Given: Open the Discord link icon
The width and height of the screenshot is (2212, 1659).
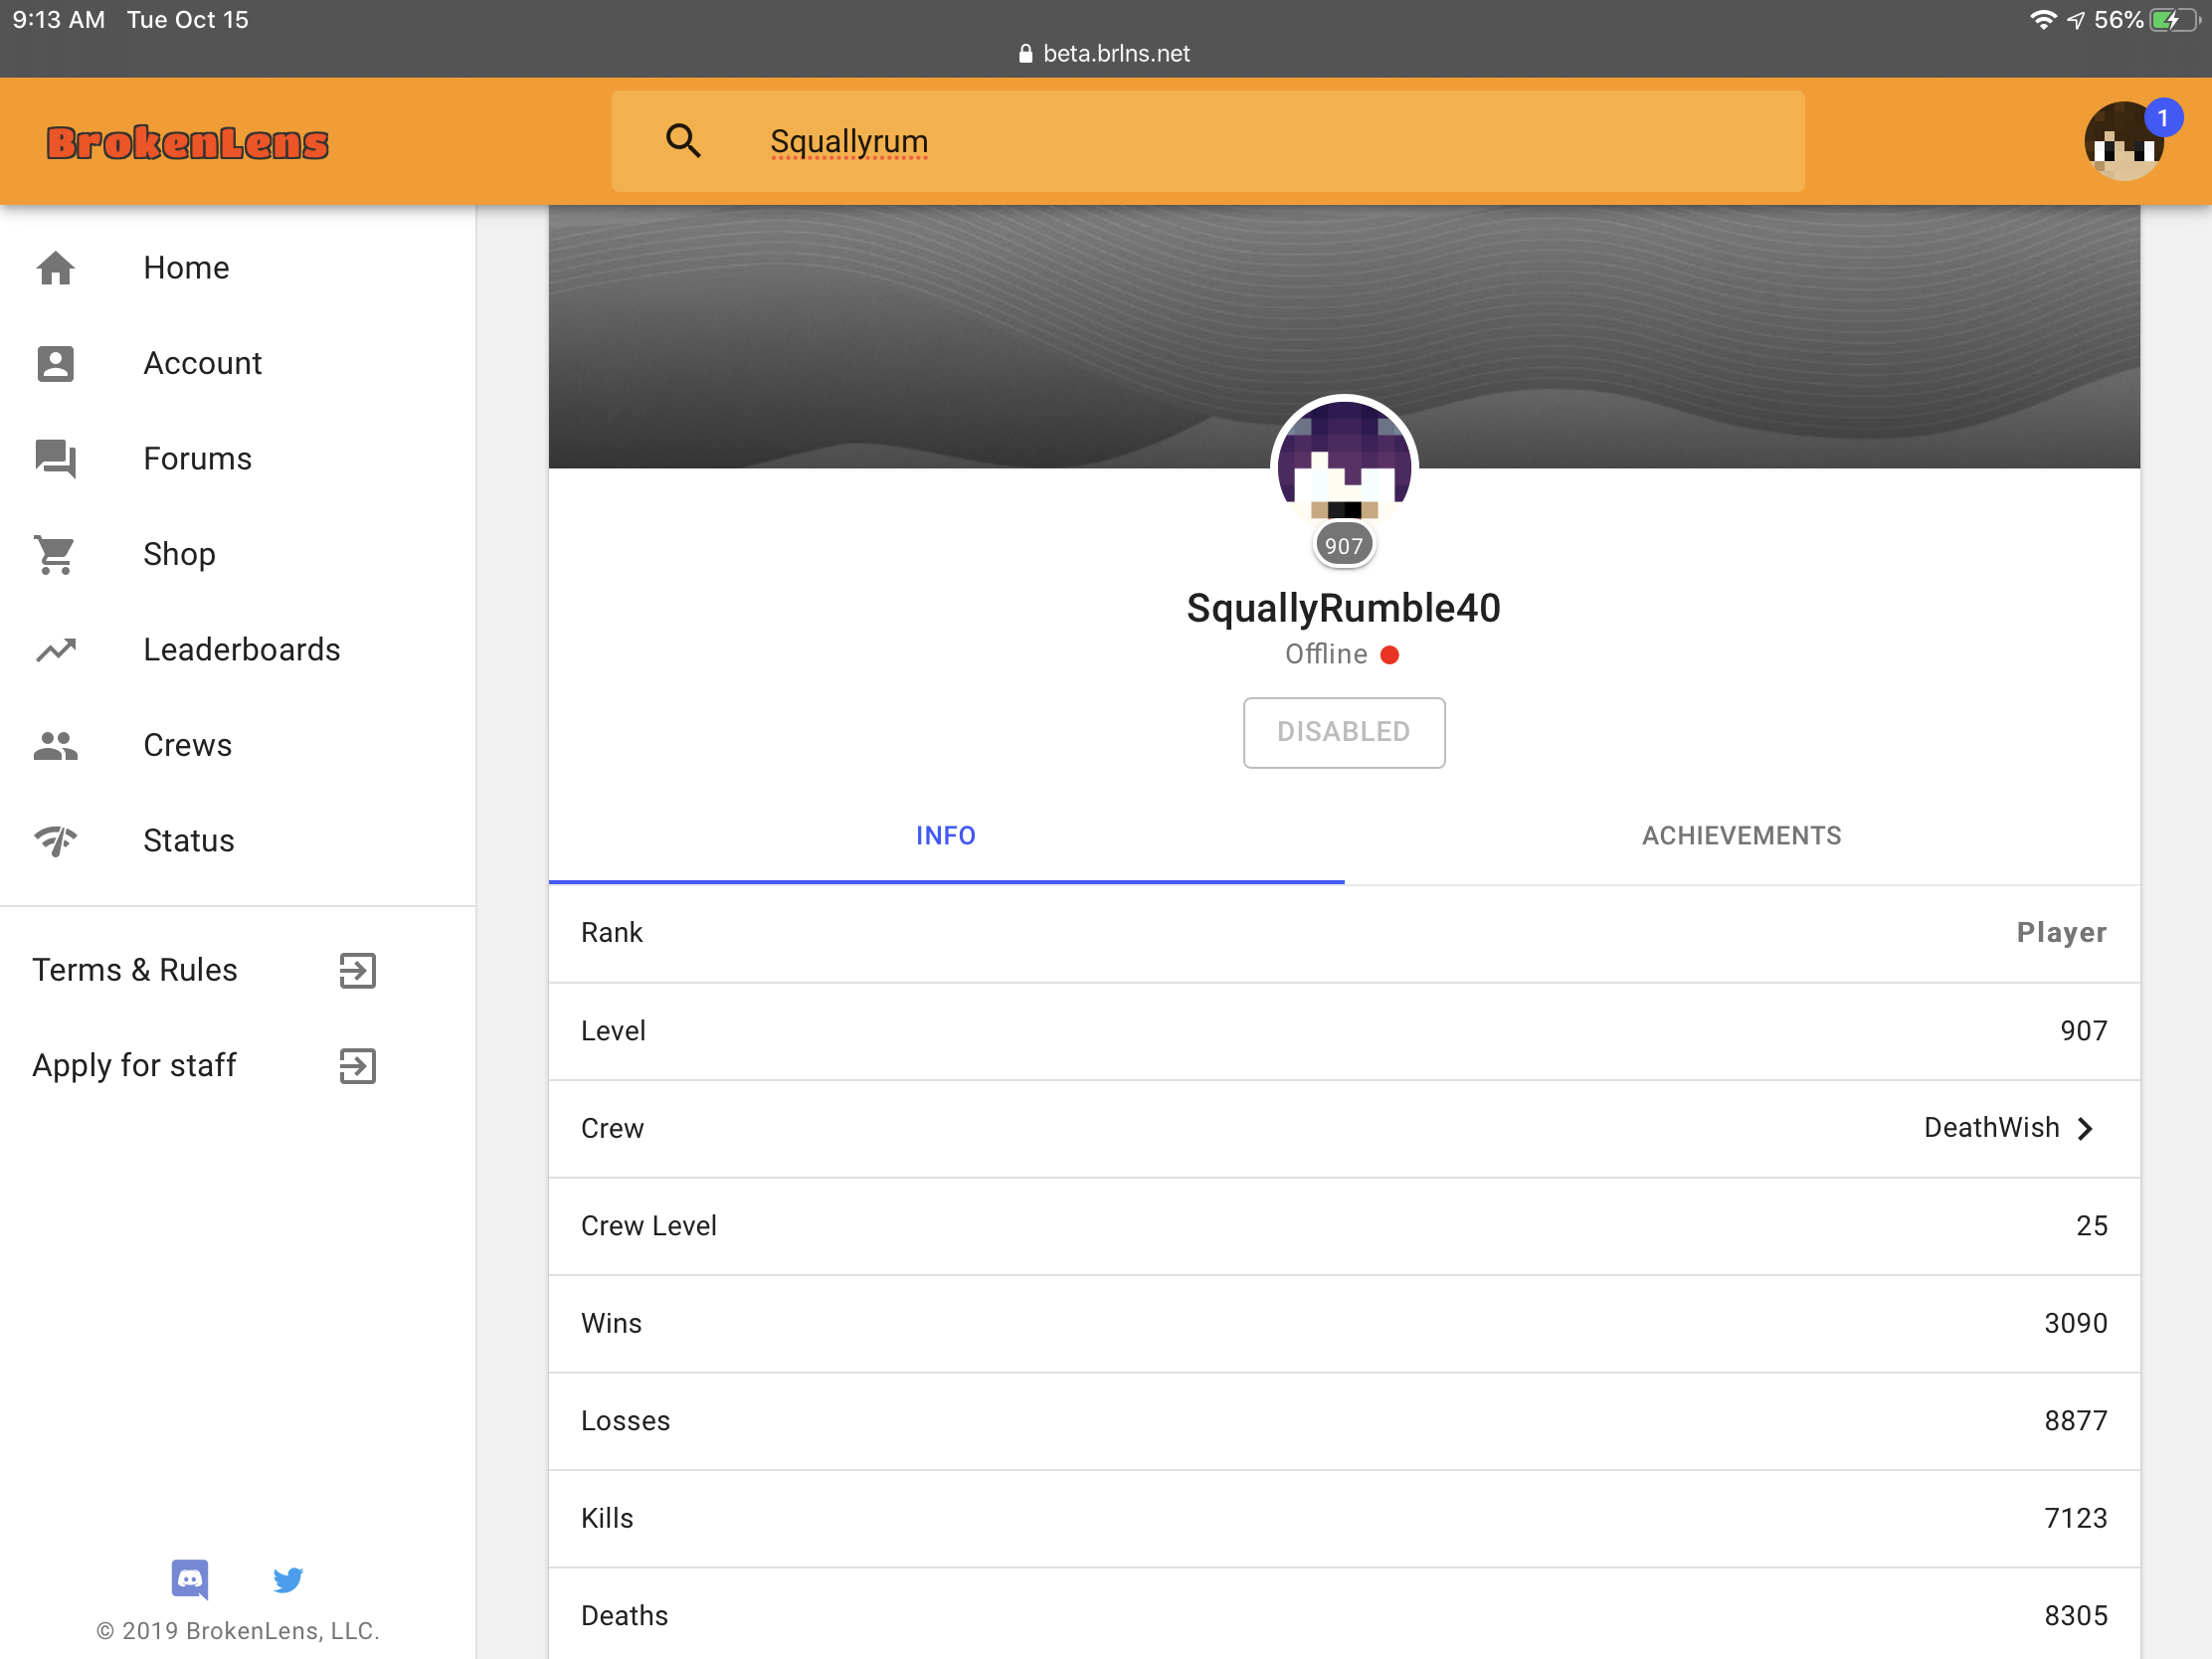Looking at the screenshot, I should (190, 1579).
